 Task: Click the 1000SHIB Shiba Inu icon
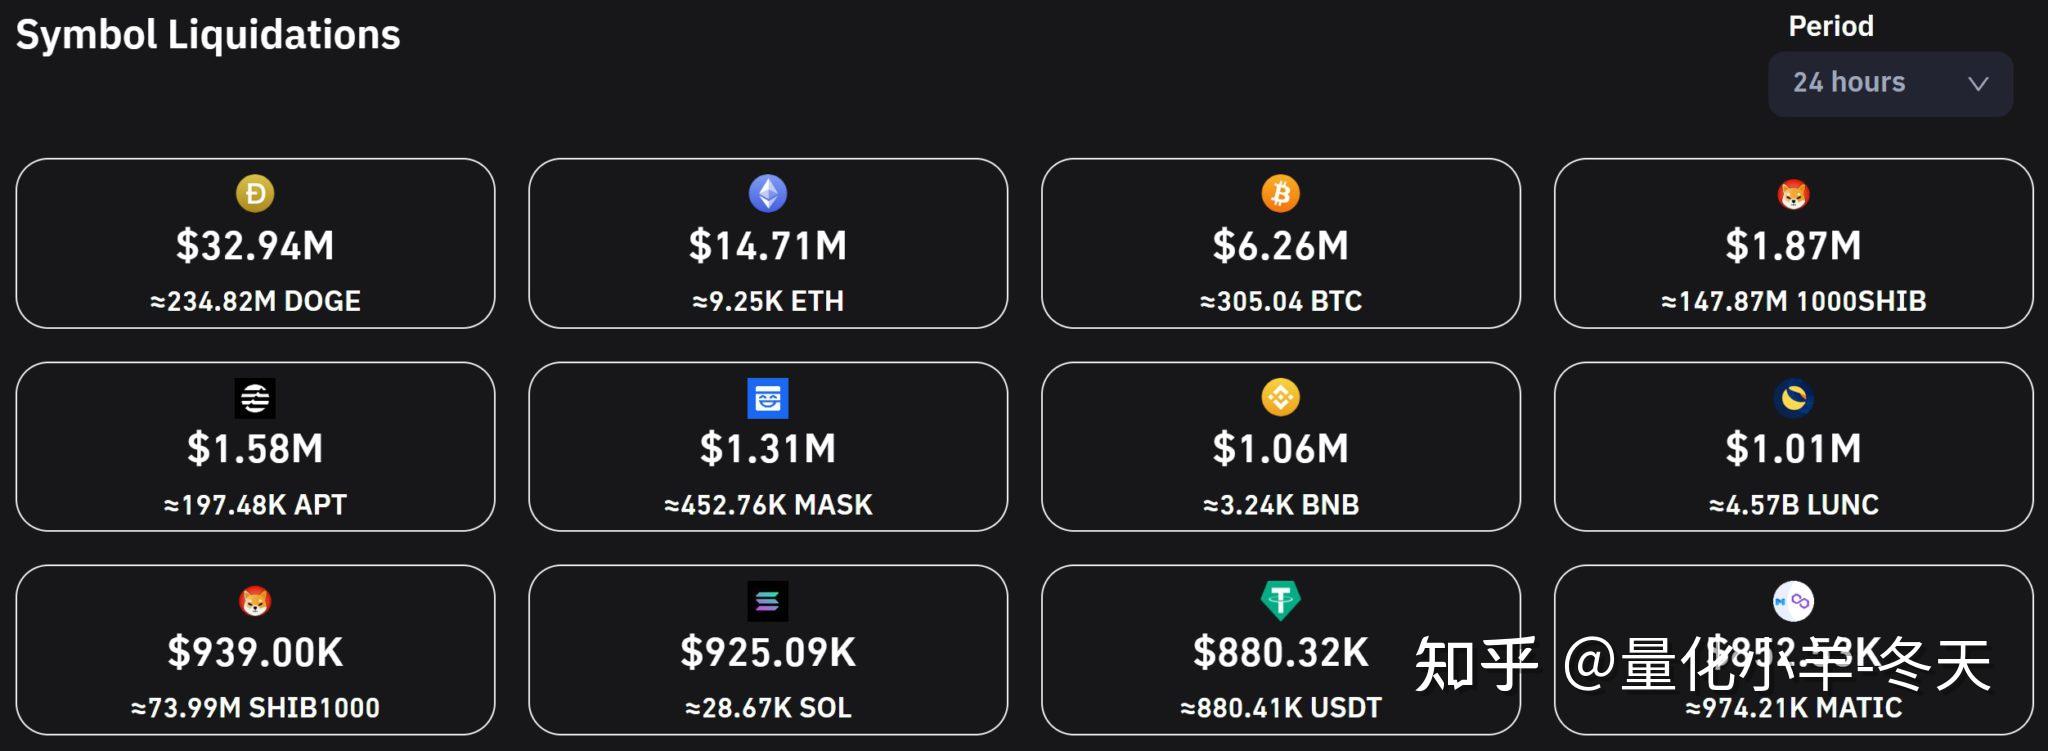pos(1794,194)
